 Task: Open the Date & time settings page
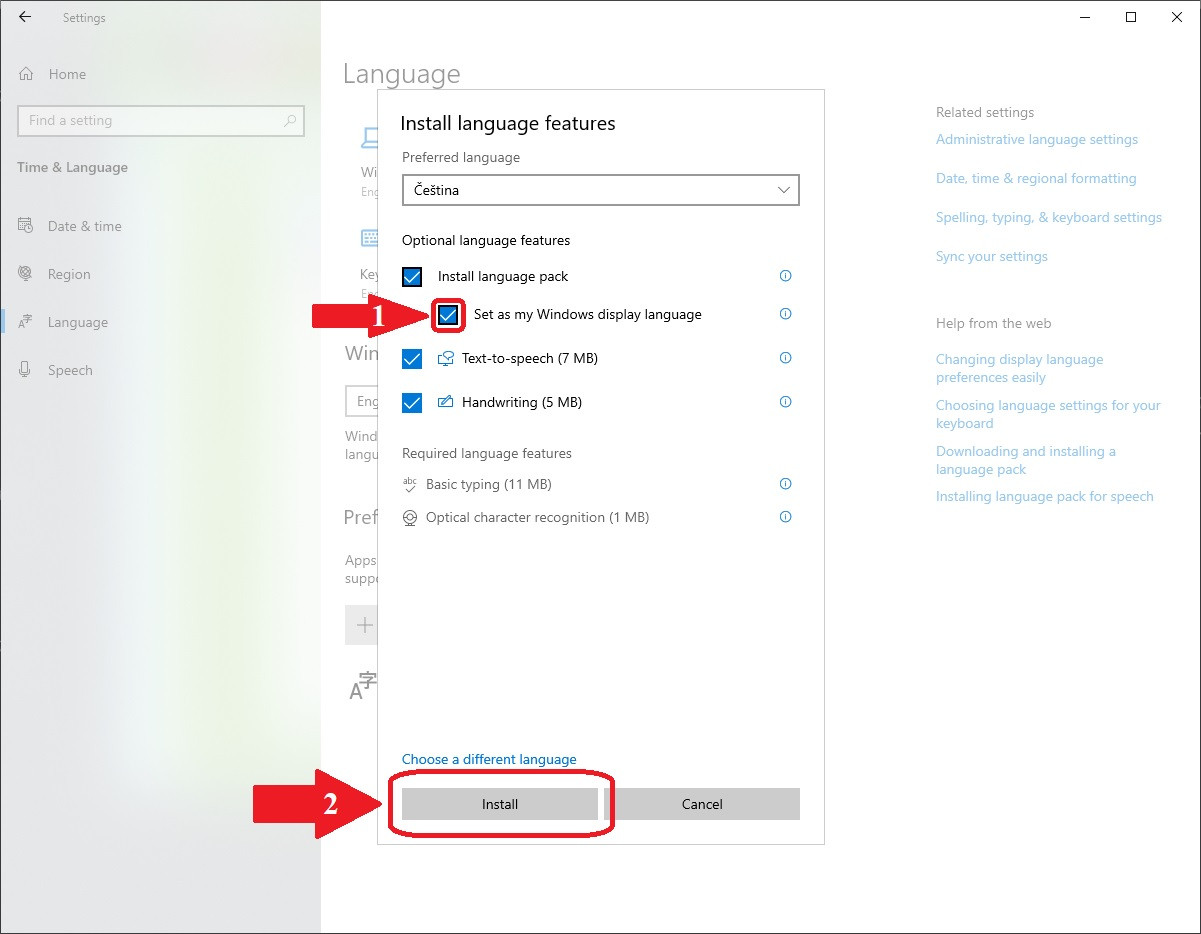point(85,226)
